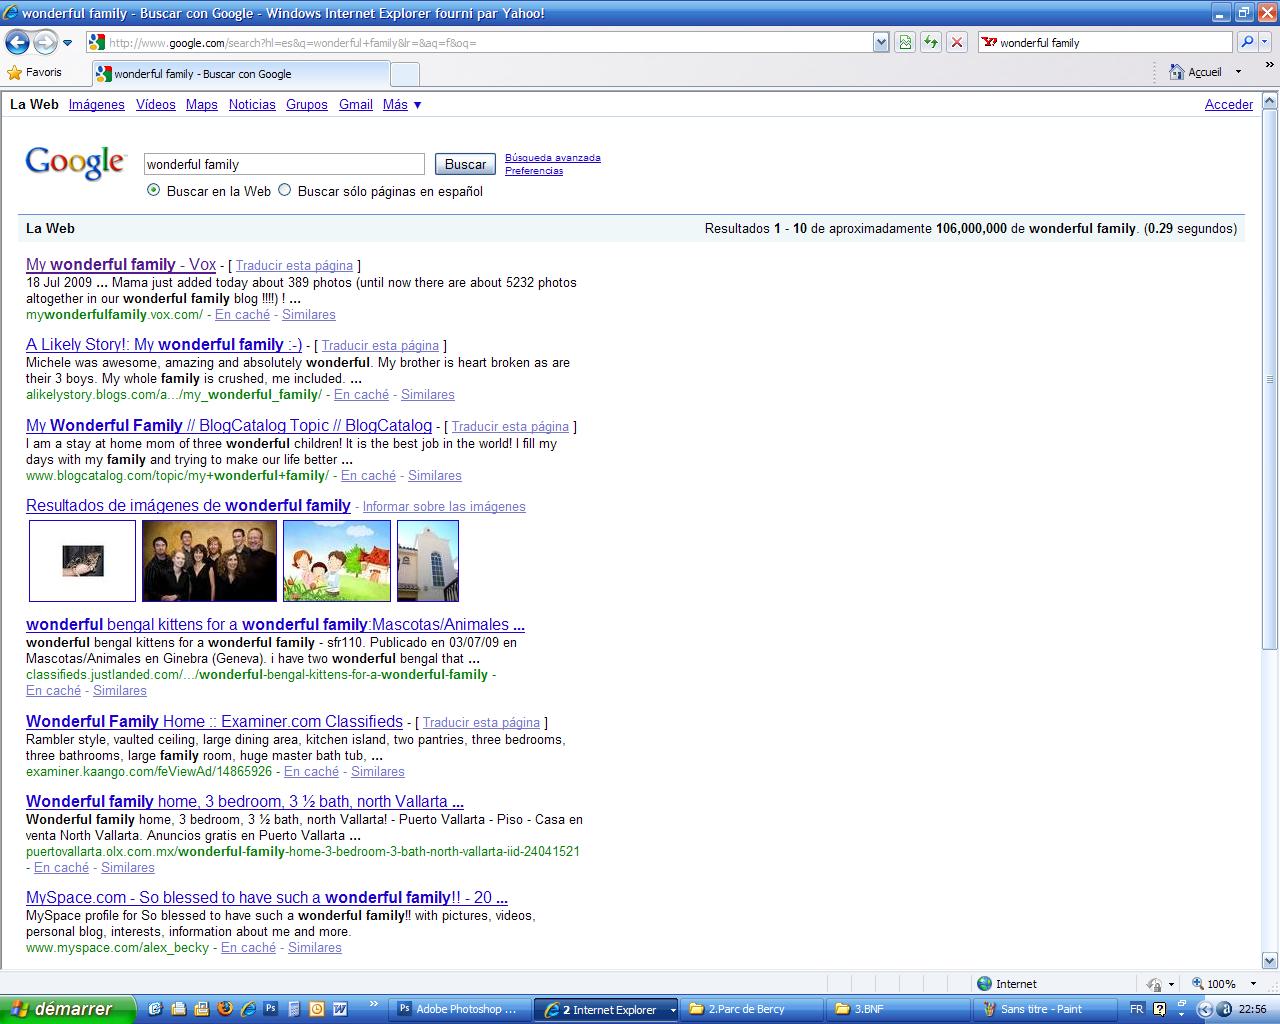
Task: Launch Firefox from quick launch bar
Action: (224, 1009)
